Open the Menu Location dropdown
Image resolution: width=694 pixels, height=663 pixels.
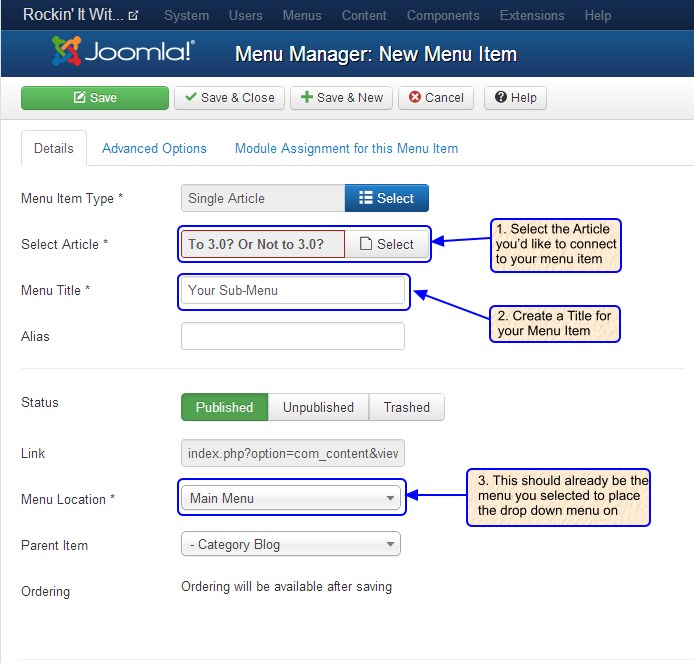tap(291, 498)
